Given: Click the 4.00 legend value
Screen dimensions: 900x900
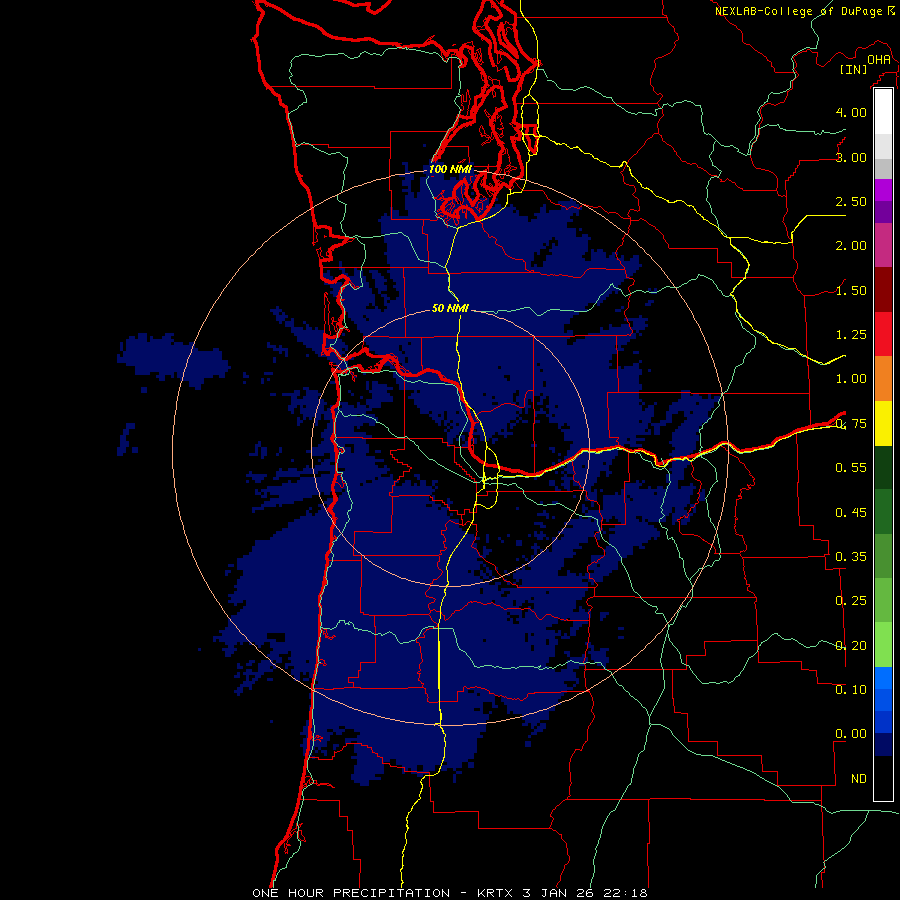Looking at the screenshot, I should pos(851,112).
